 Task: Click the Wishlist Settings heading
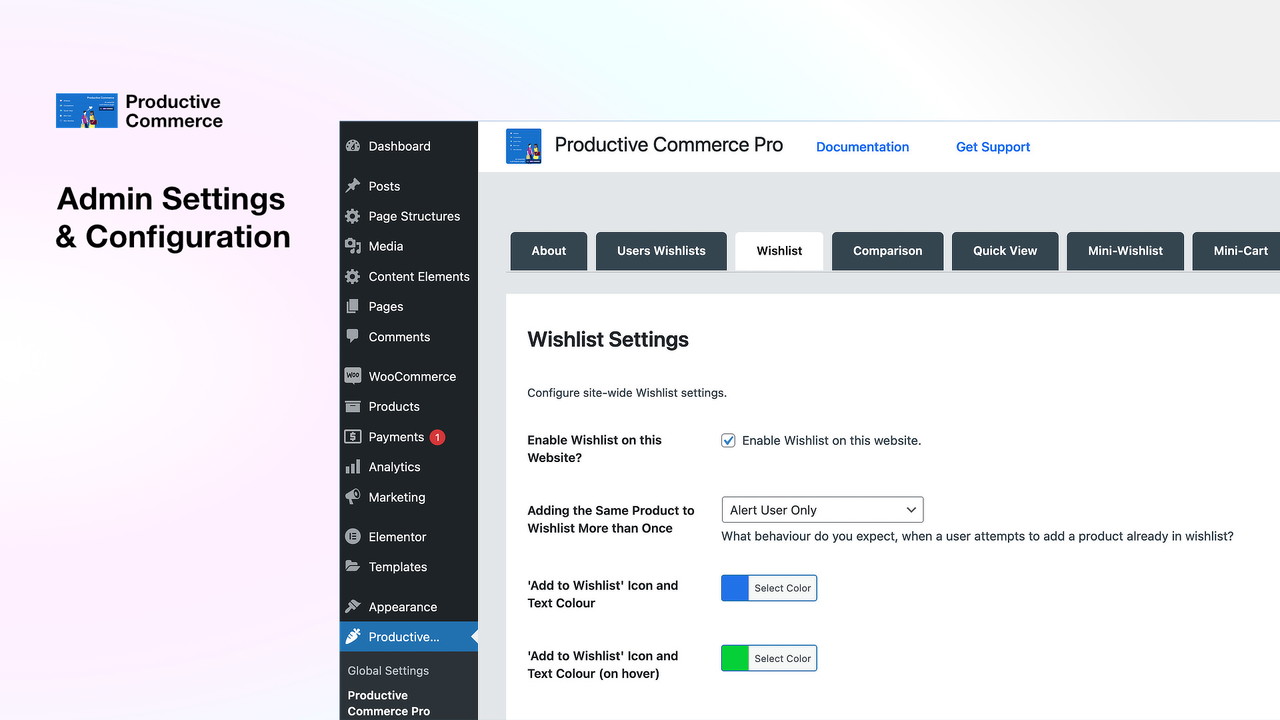click(x=608, y=340)
